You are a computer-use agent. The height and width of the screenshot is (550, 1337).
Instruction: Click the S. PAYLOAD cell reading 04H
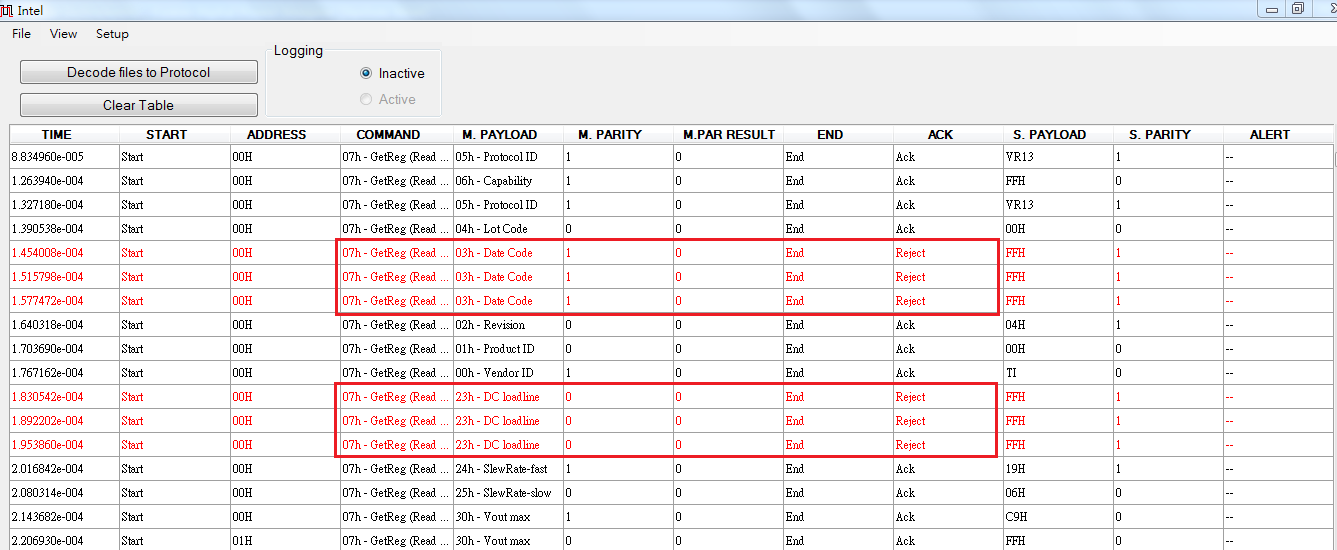click(x=1058, y=325)
